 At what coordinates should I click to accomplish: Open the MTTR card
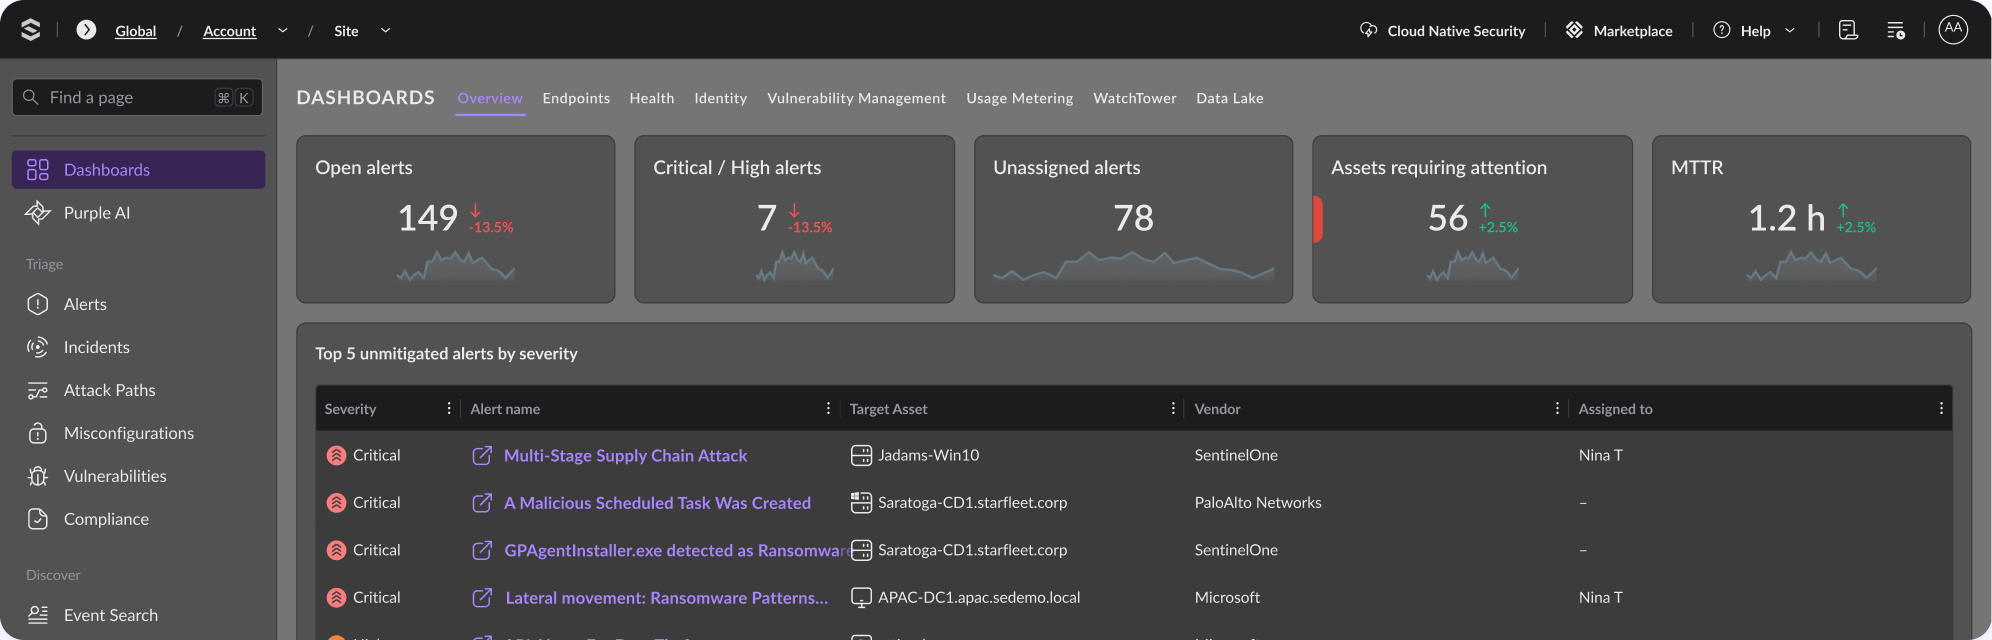pos(1812,219)
